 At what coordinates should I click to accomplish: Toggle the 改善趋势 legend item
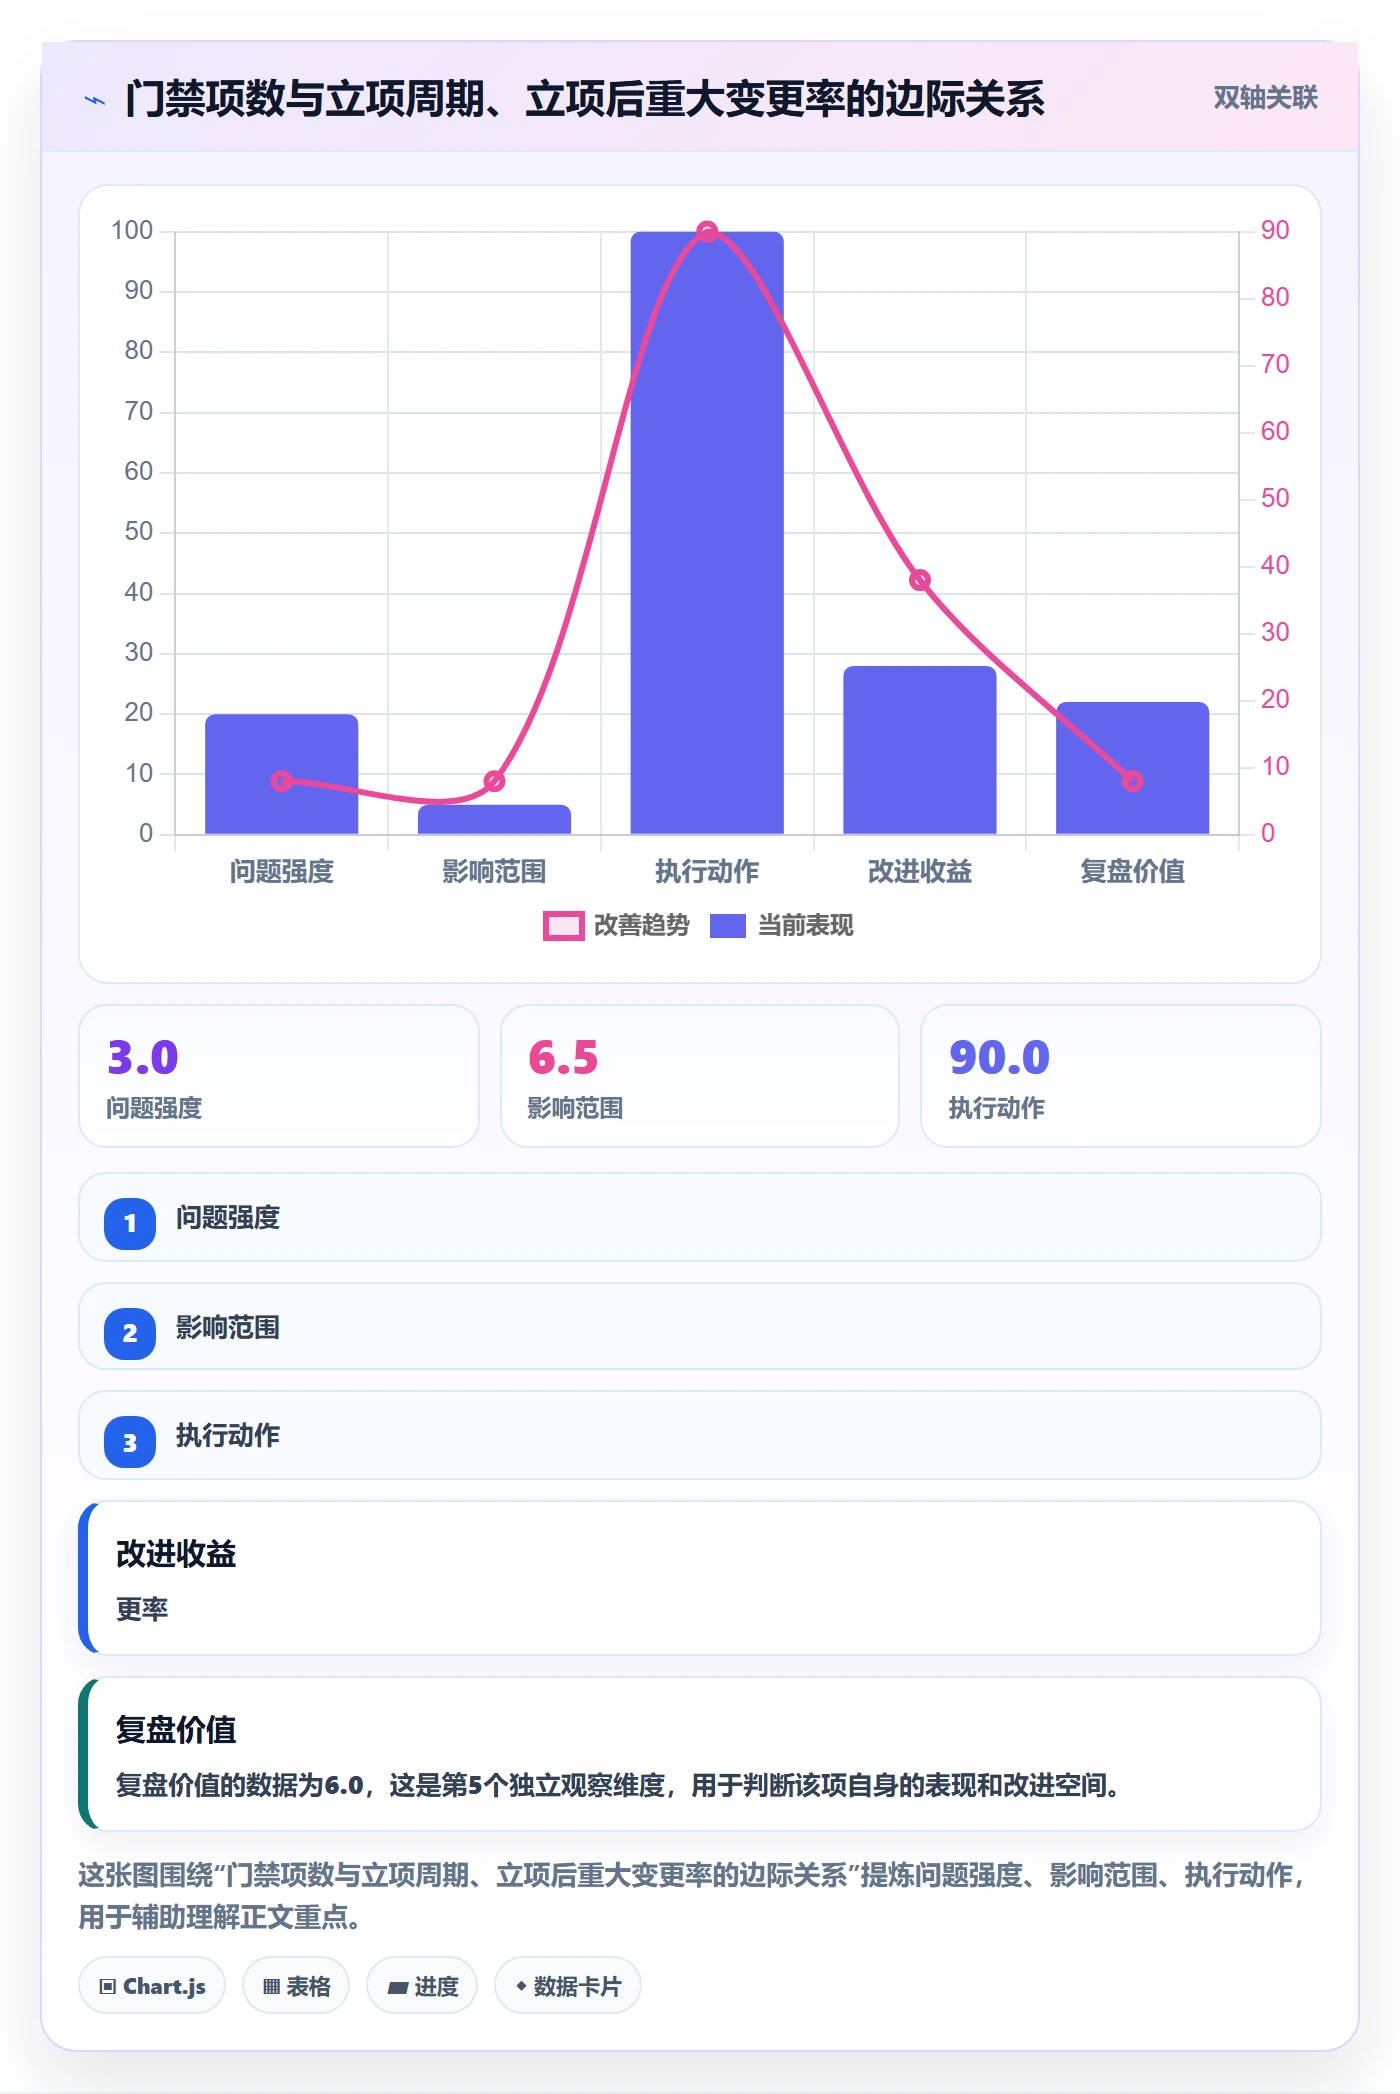(616, 926)
